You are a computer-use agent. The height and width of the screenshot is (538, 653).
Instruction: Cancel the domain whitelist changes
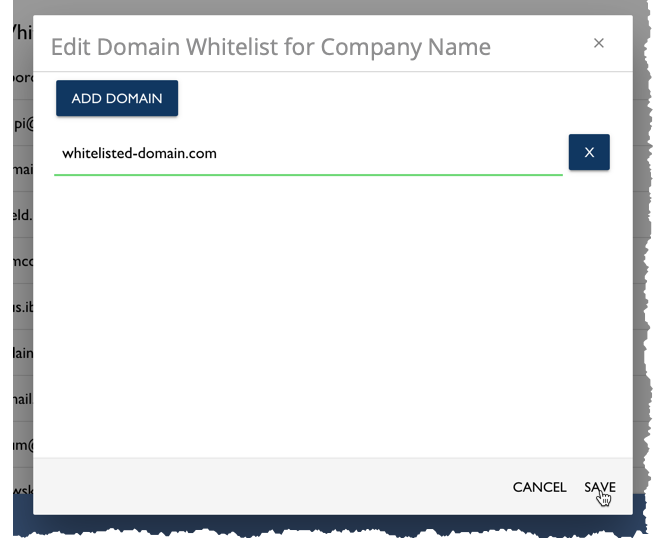point(539,487)
